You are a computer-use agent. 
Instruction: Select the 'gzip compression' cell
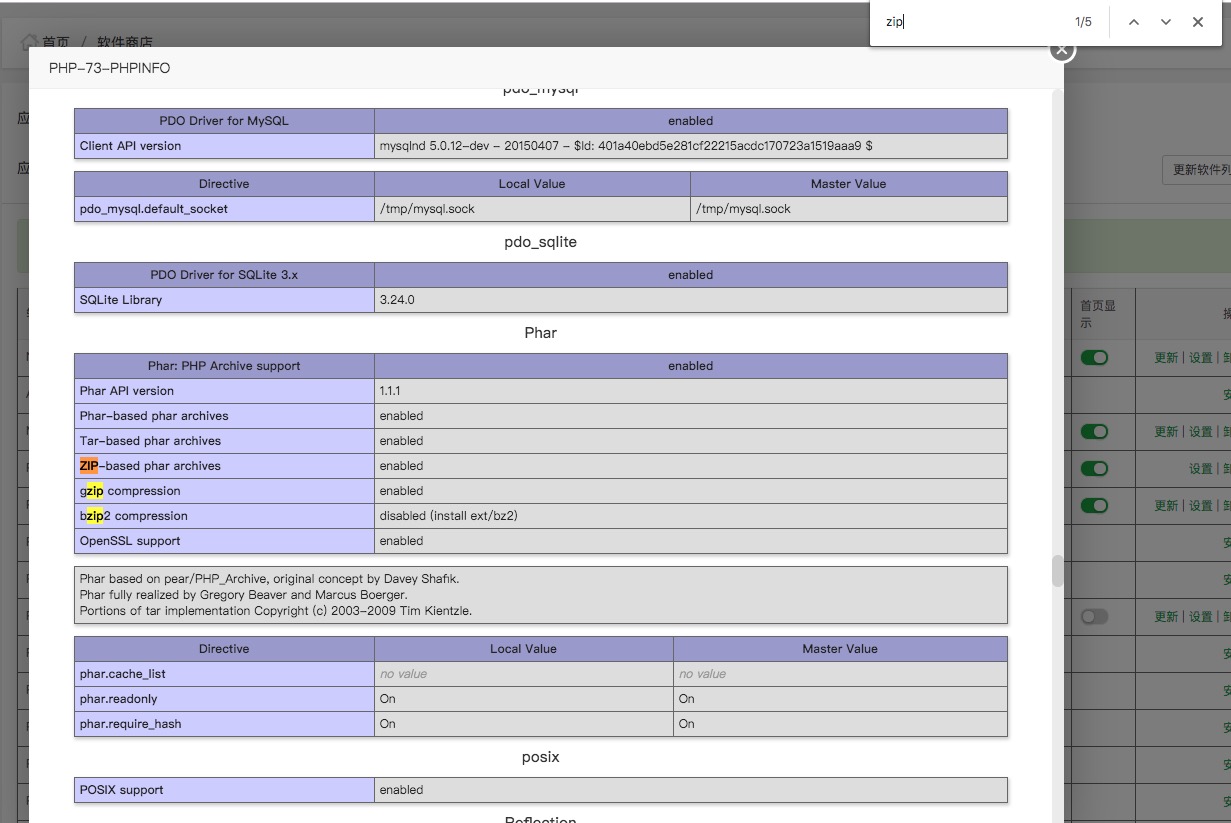[224, 491]
